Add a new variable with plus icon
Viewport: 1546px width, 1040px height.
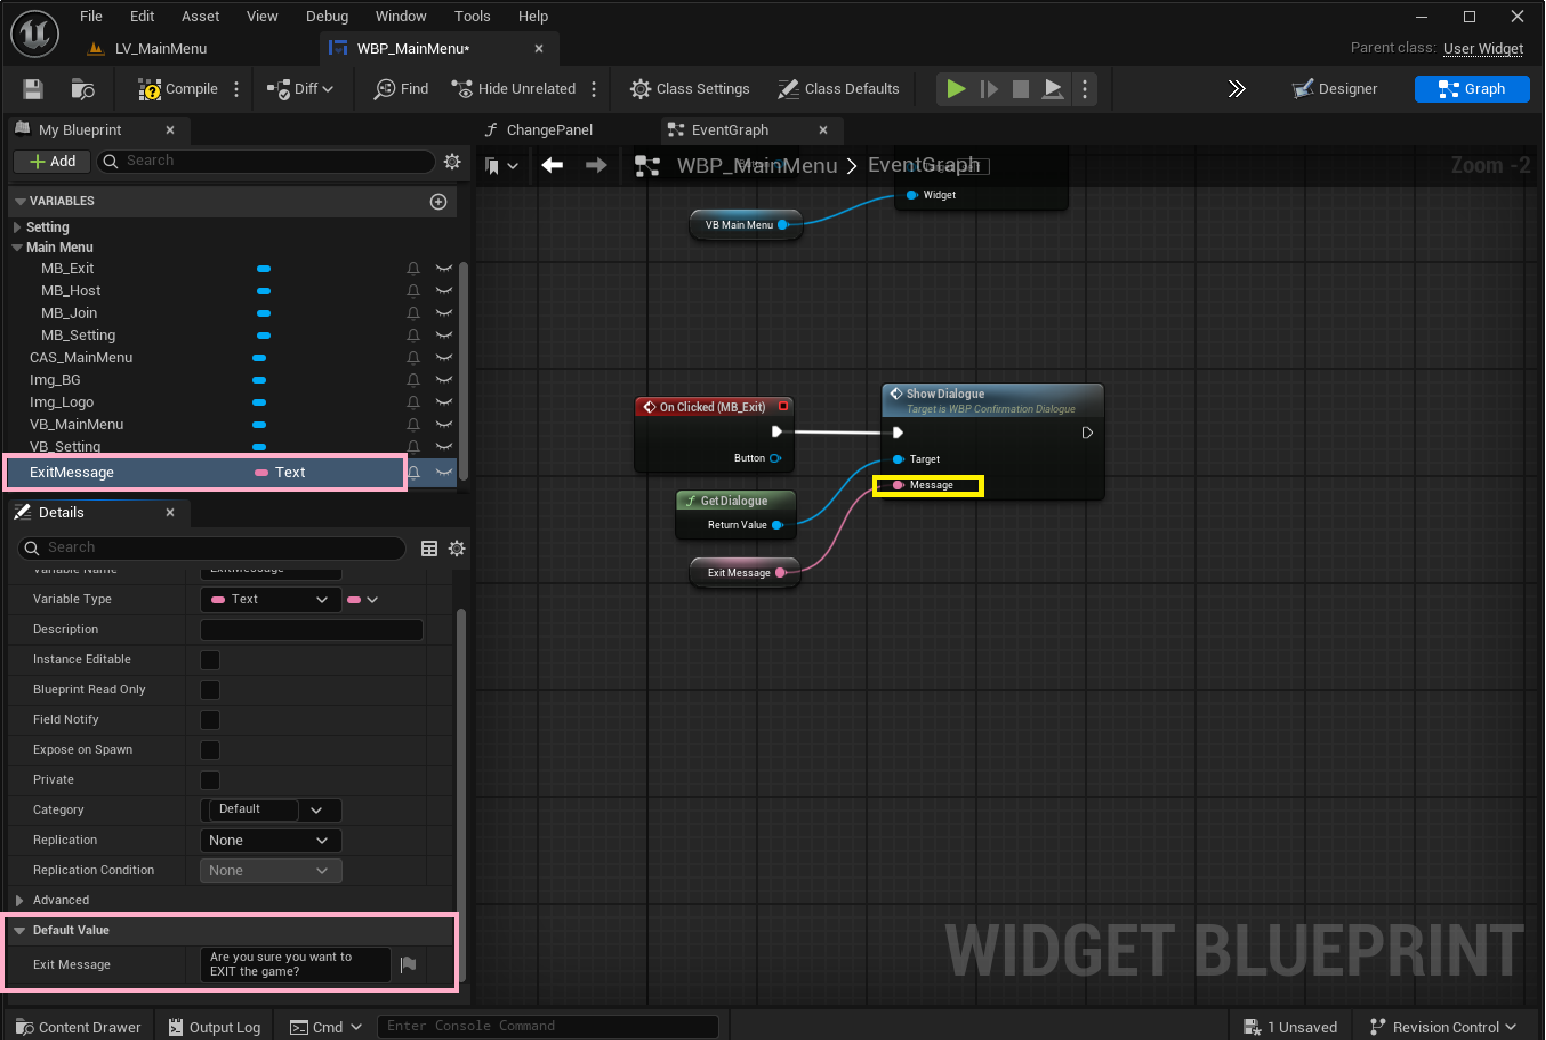coord(438,201)
